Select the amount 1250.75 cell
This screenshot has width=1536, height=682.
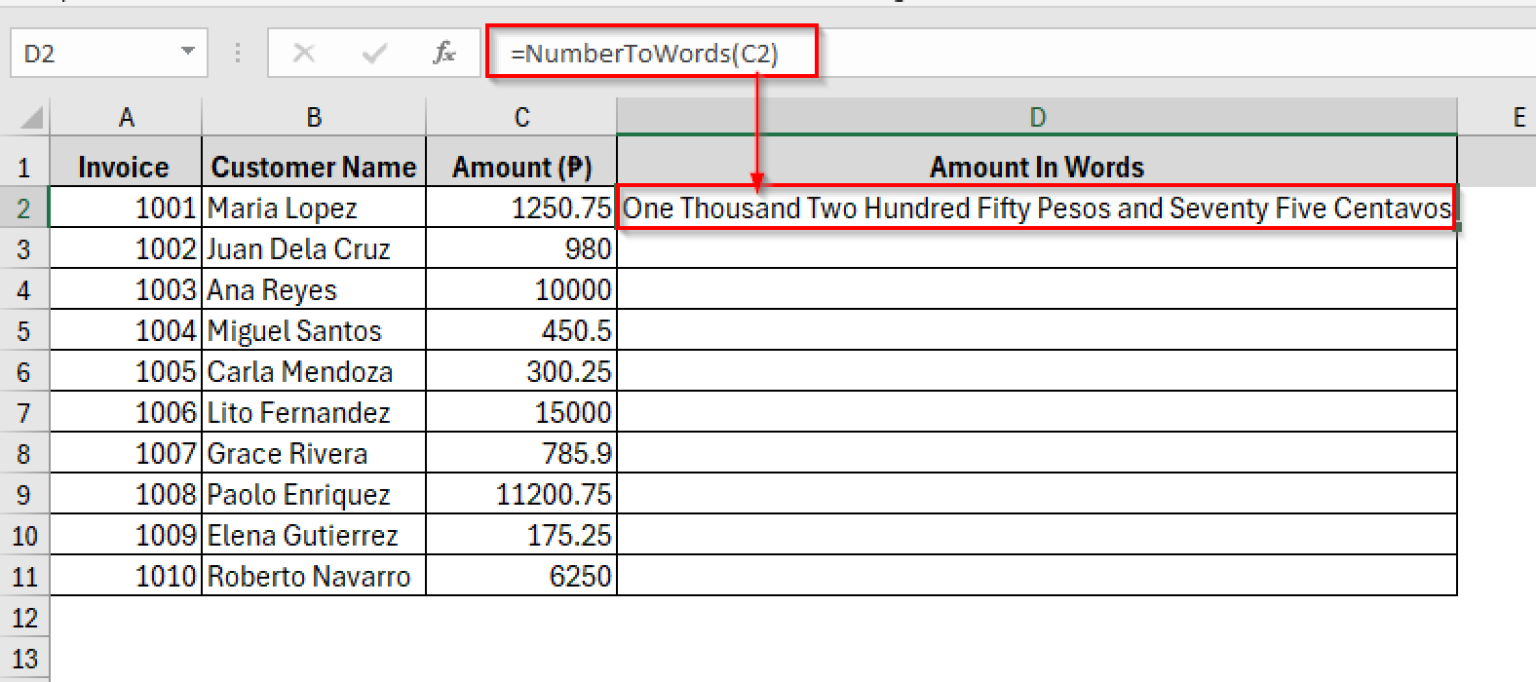[x=521, y=207]
